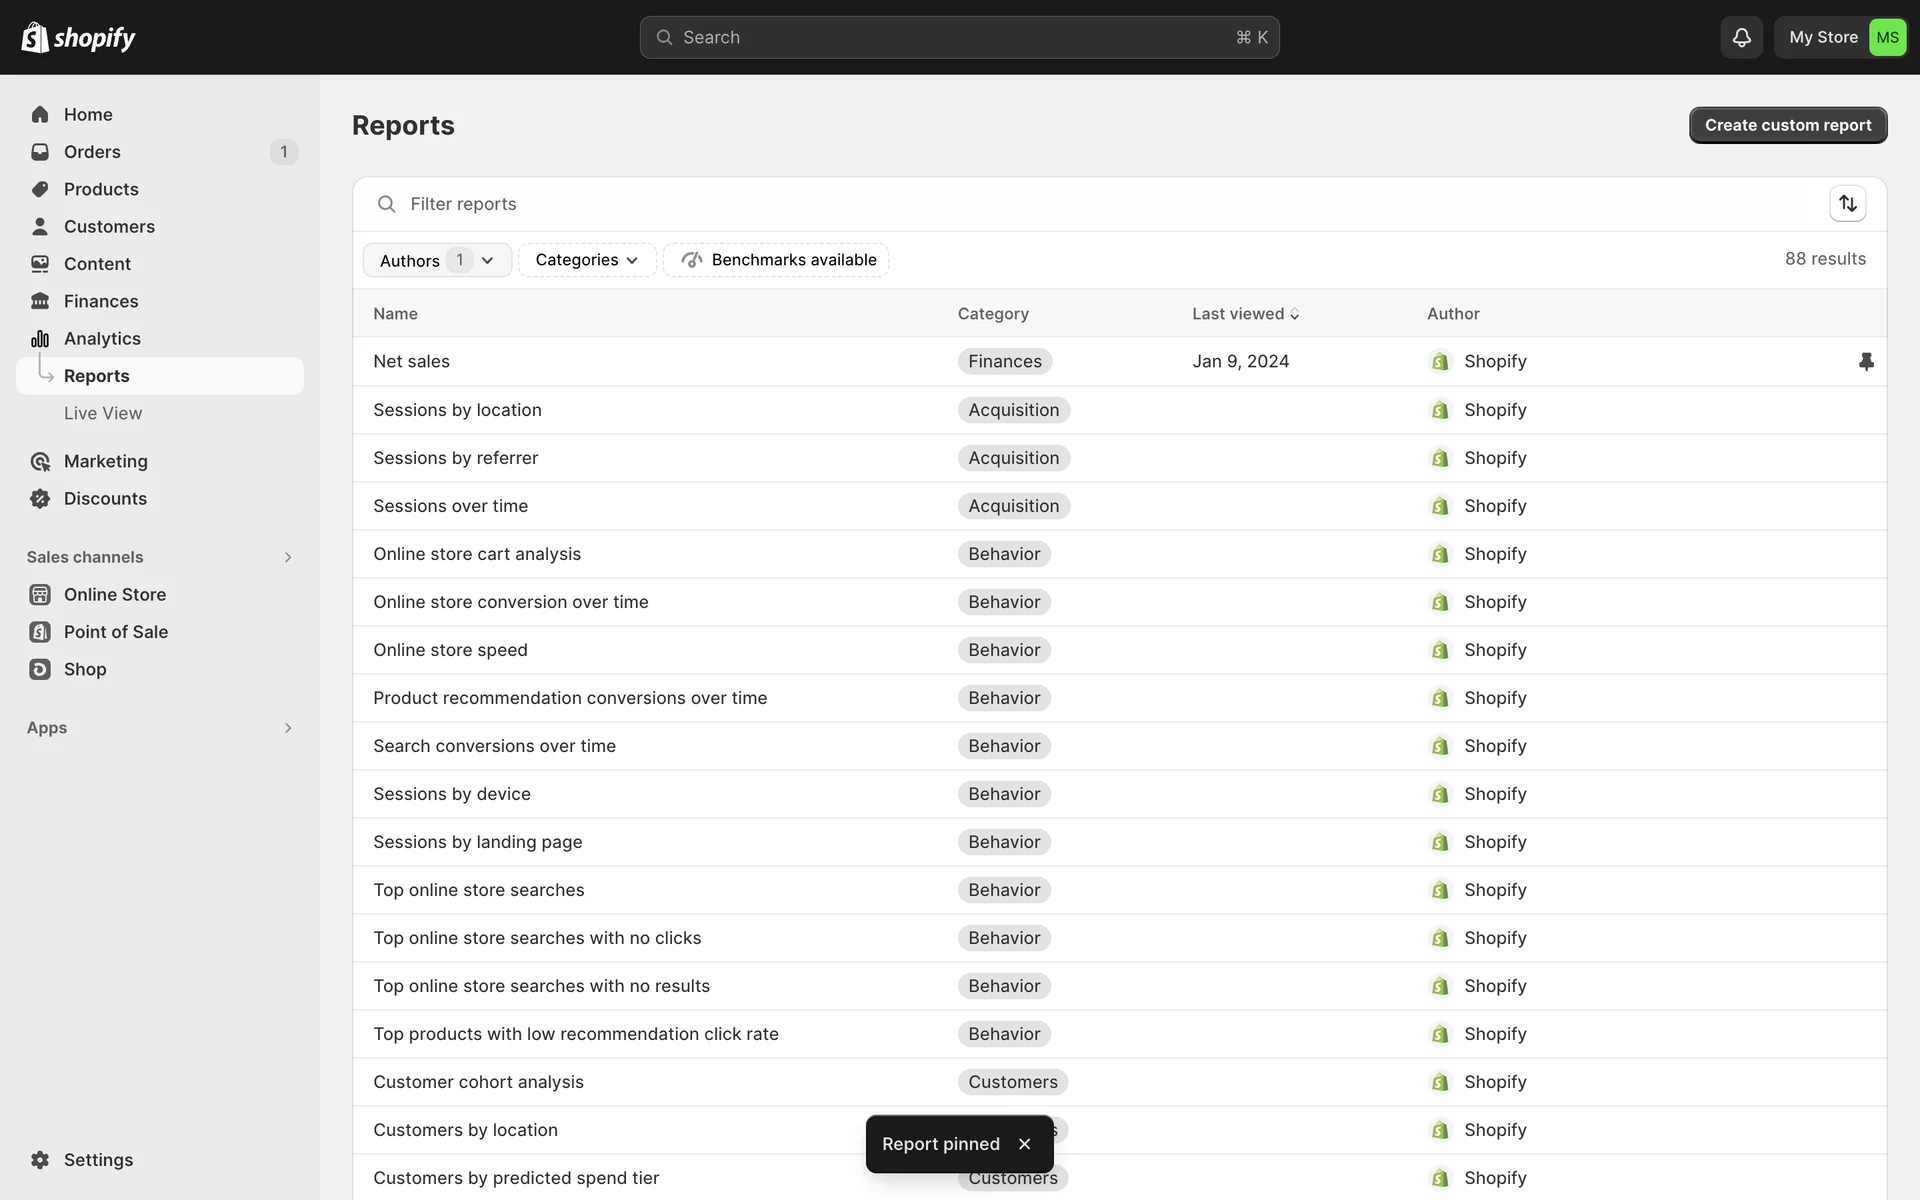Click the notifications bell icon
The height and width of the screenshot is (1200, 1920).
(1741, 37)
